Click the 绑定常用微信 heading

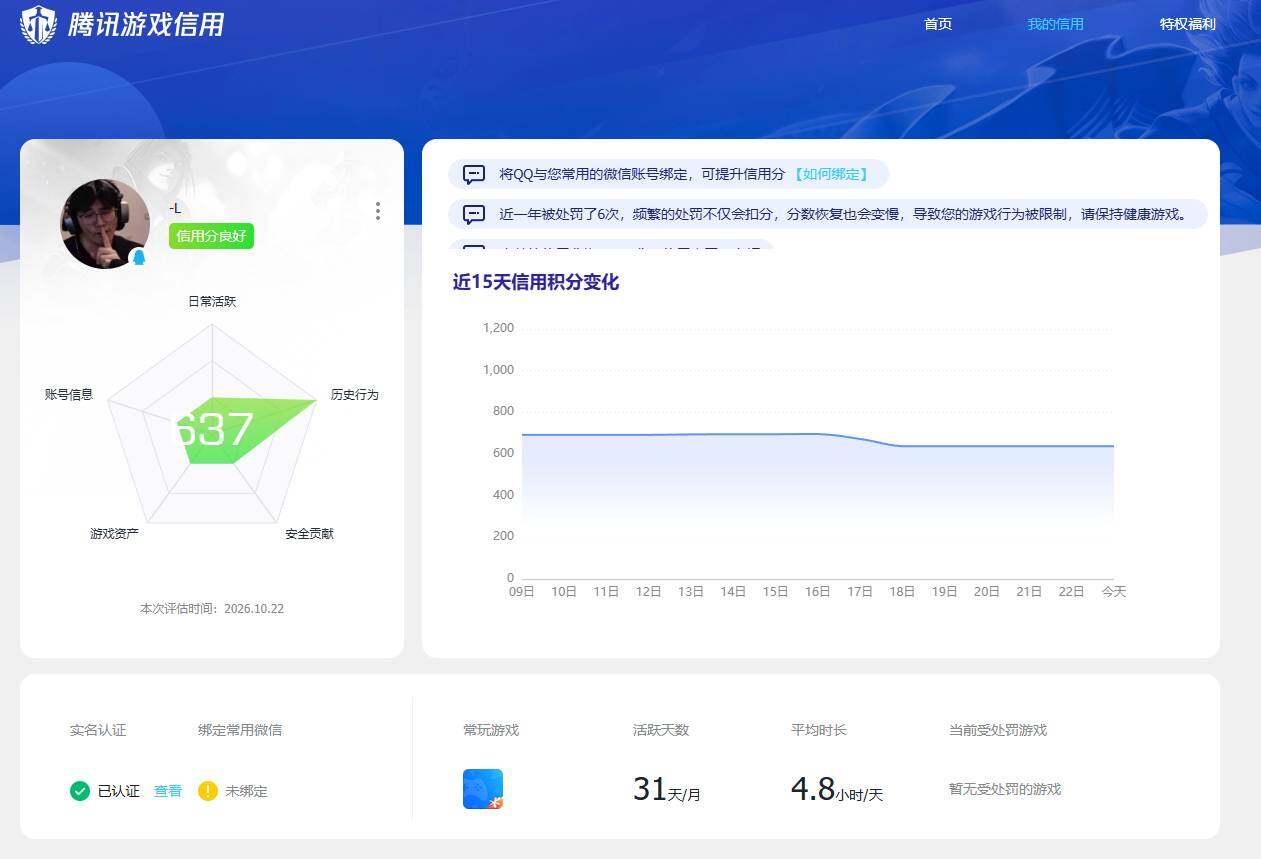[x=240, y=730]
